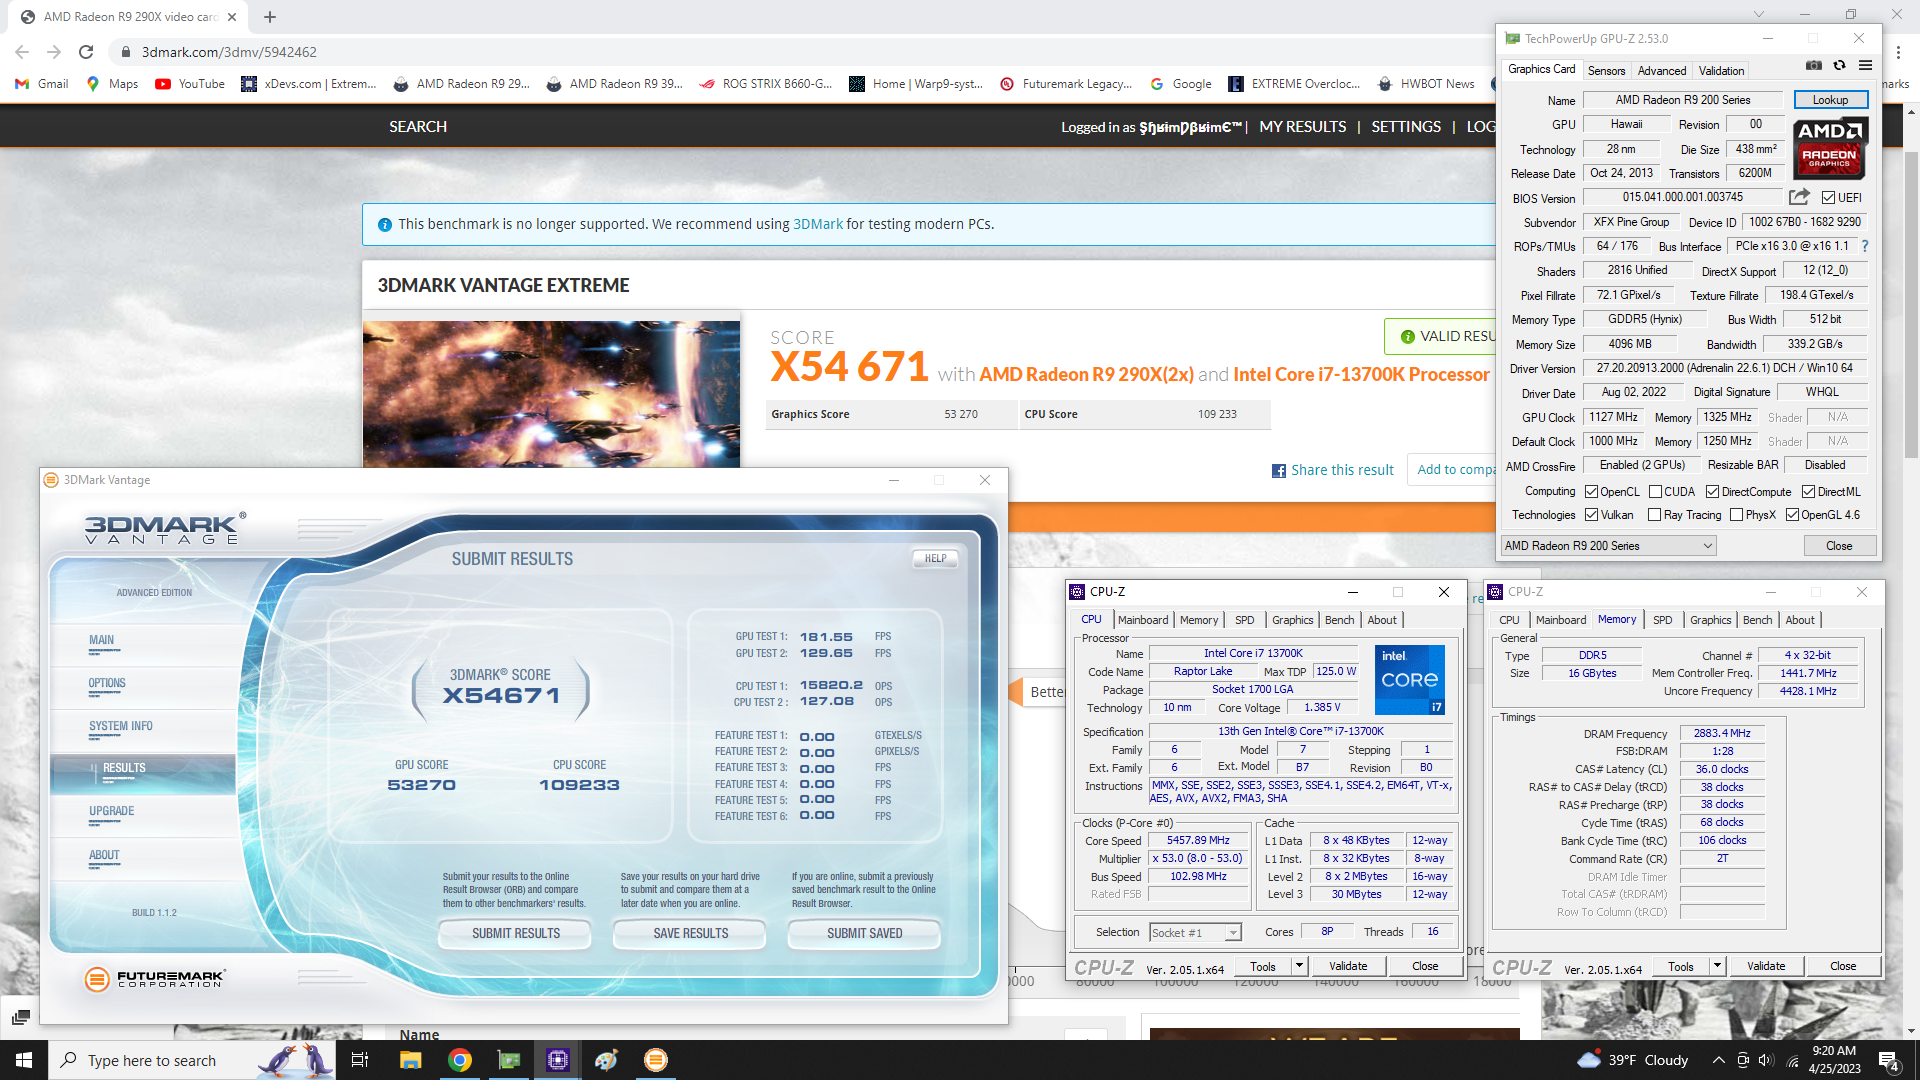Open the Paint app from the taskbar
Image resolution: width=1920 pixels, height=1080 pixels.
607,1060
